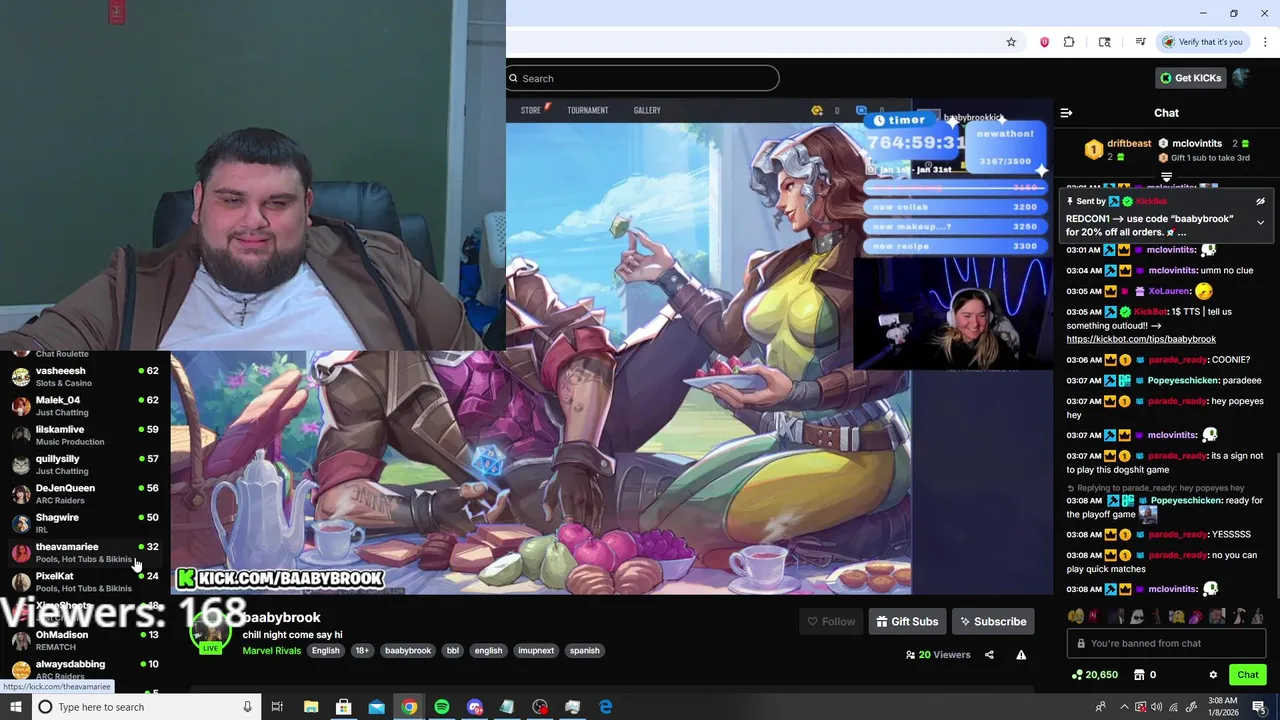
Task: Open Wi-Fi network icon in tray
Action: point(1174,707)
